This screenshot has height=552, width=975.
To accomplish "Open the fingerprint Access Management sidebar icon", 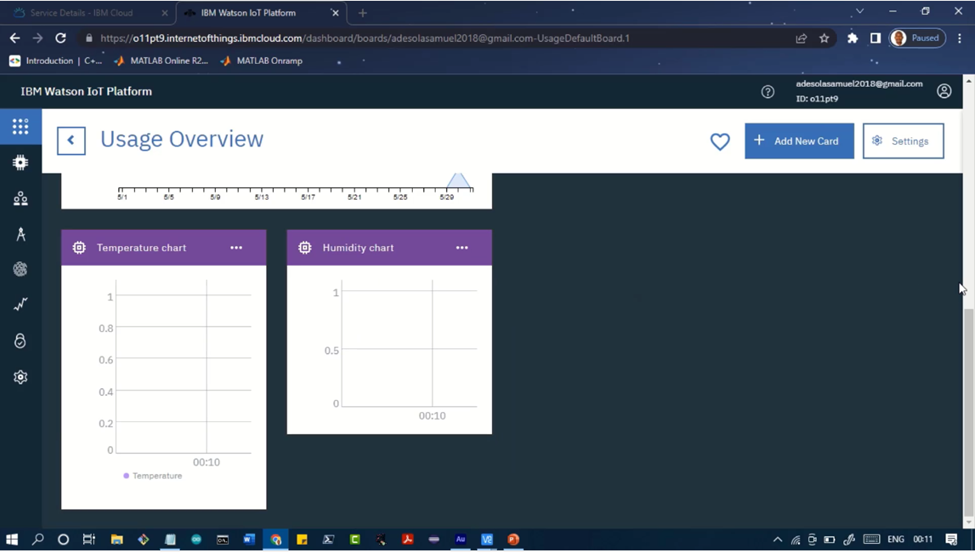I will click(21, 269).
